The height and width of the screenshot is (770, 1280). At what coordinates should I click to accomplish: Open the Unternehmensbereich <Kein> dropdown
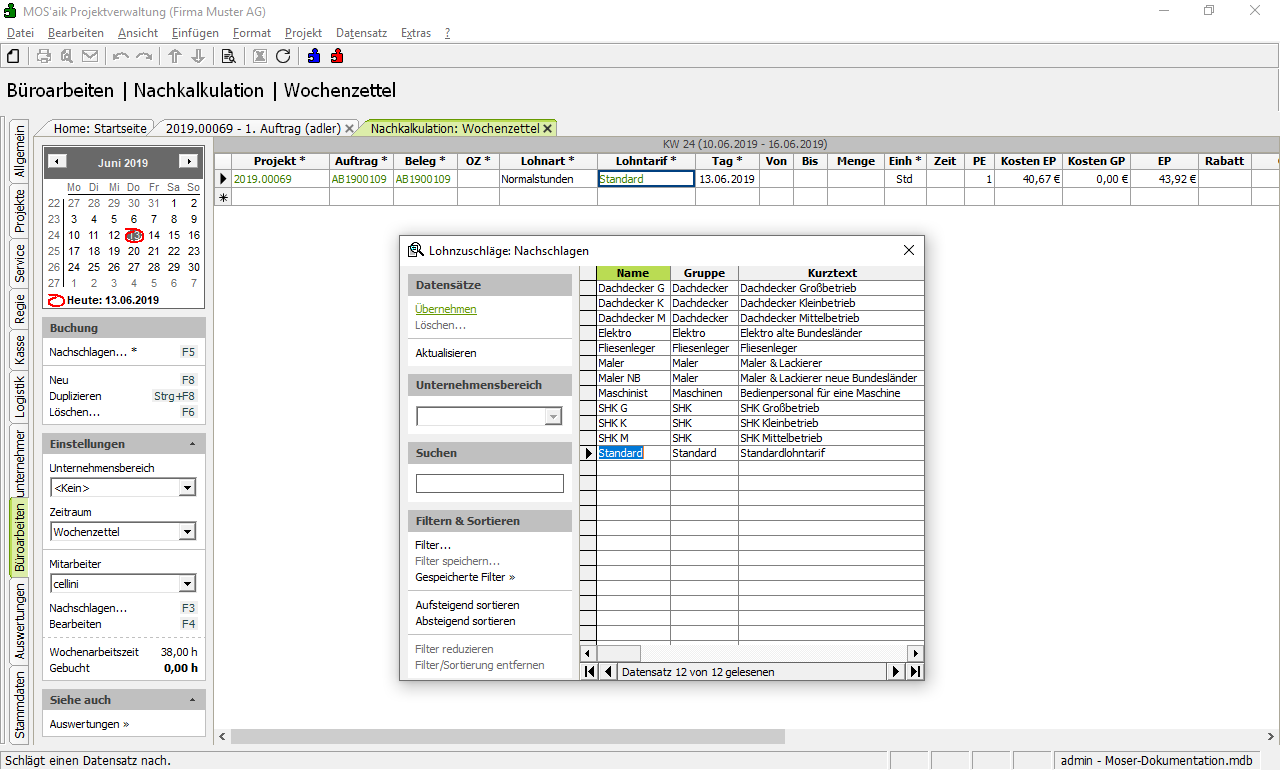186,488
